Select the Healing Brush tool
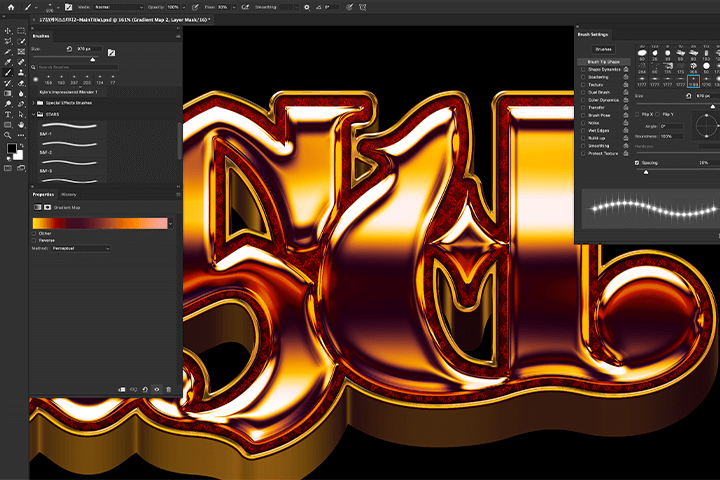 [x=21, y=62]
